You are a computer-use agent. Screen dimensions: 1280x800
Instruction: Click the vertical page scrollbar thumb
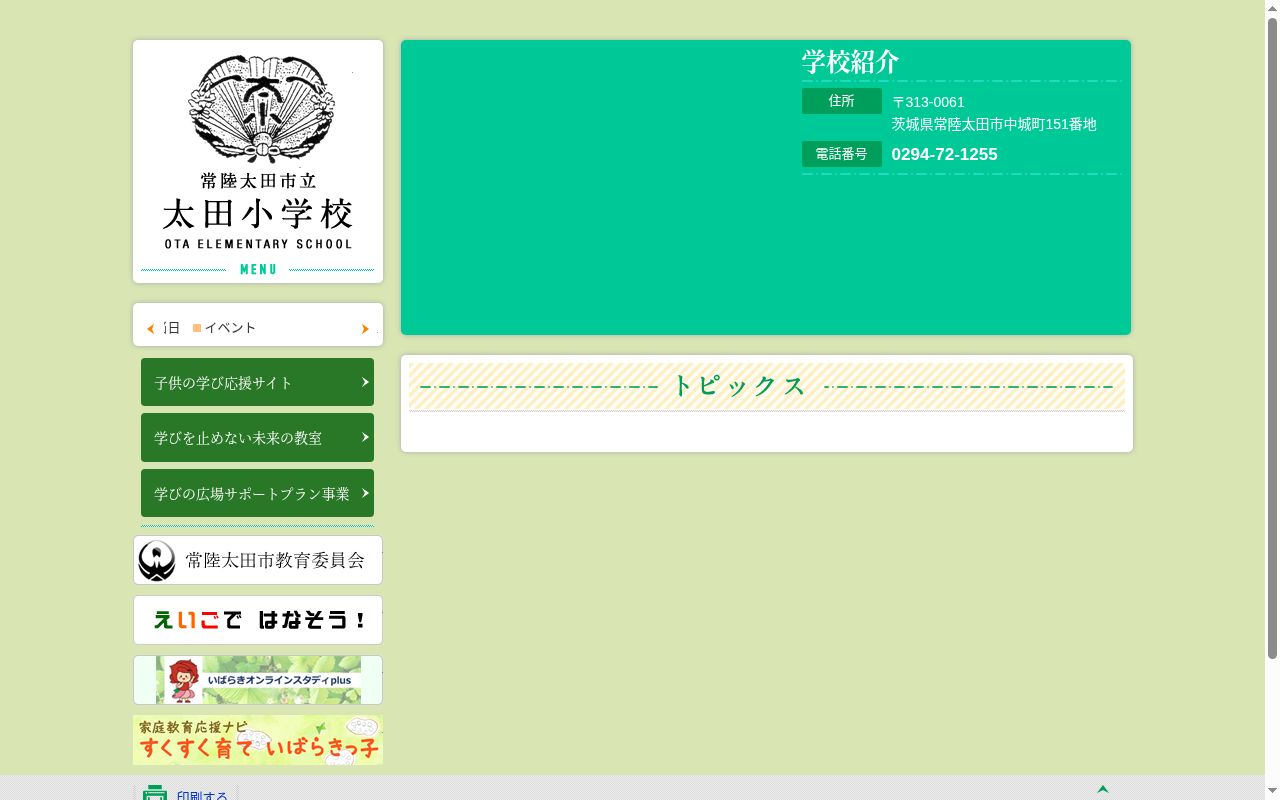click(1272, 338)
